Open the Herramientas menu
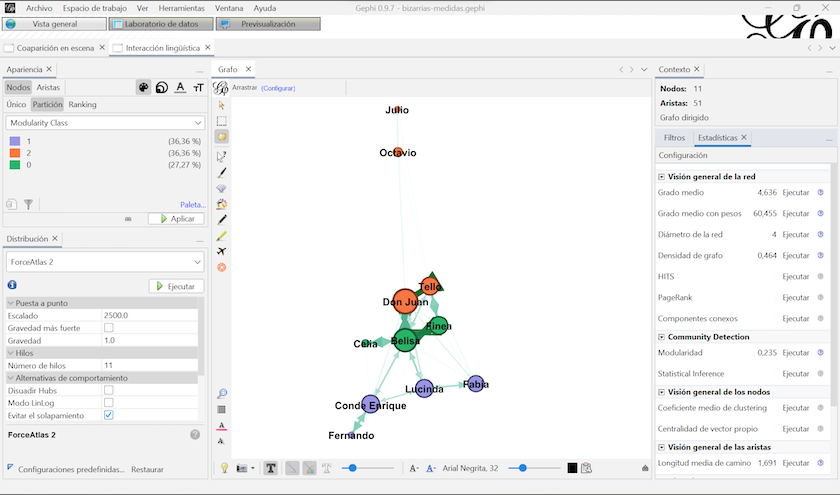840x495 pixels. coord(181,7)
